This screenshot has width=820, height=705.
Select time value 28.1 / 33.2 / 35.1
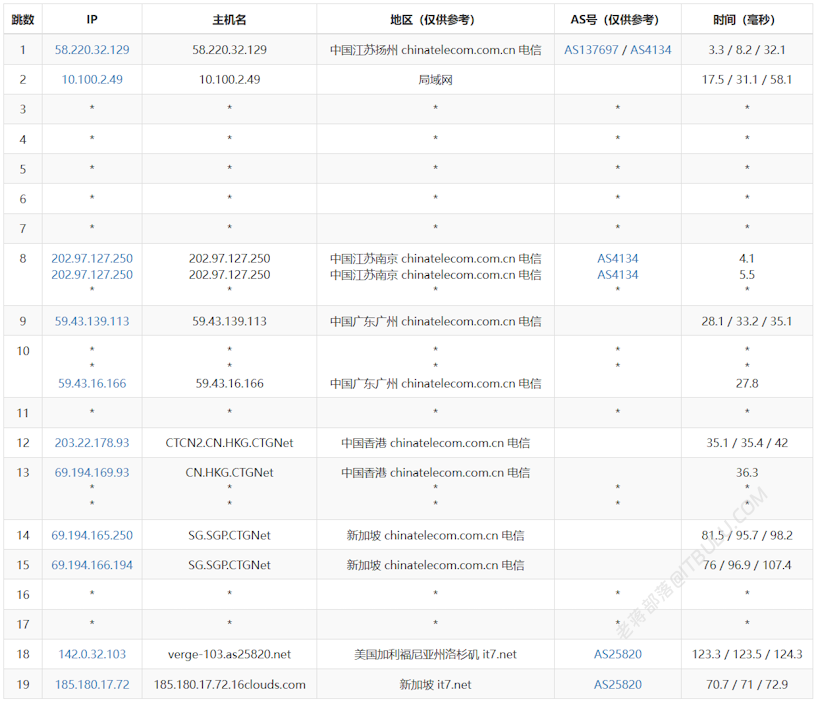747,321
